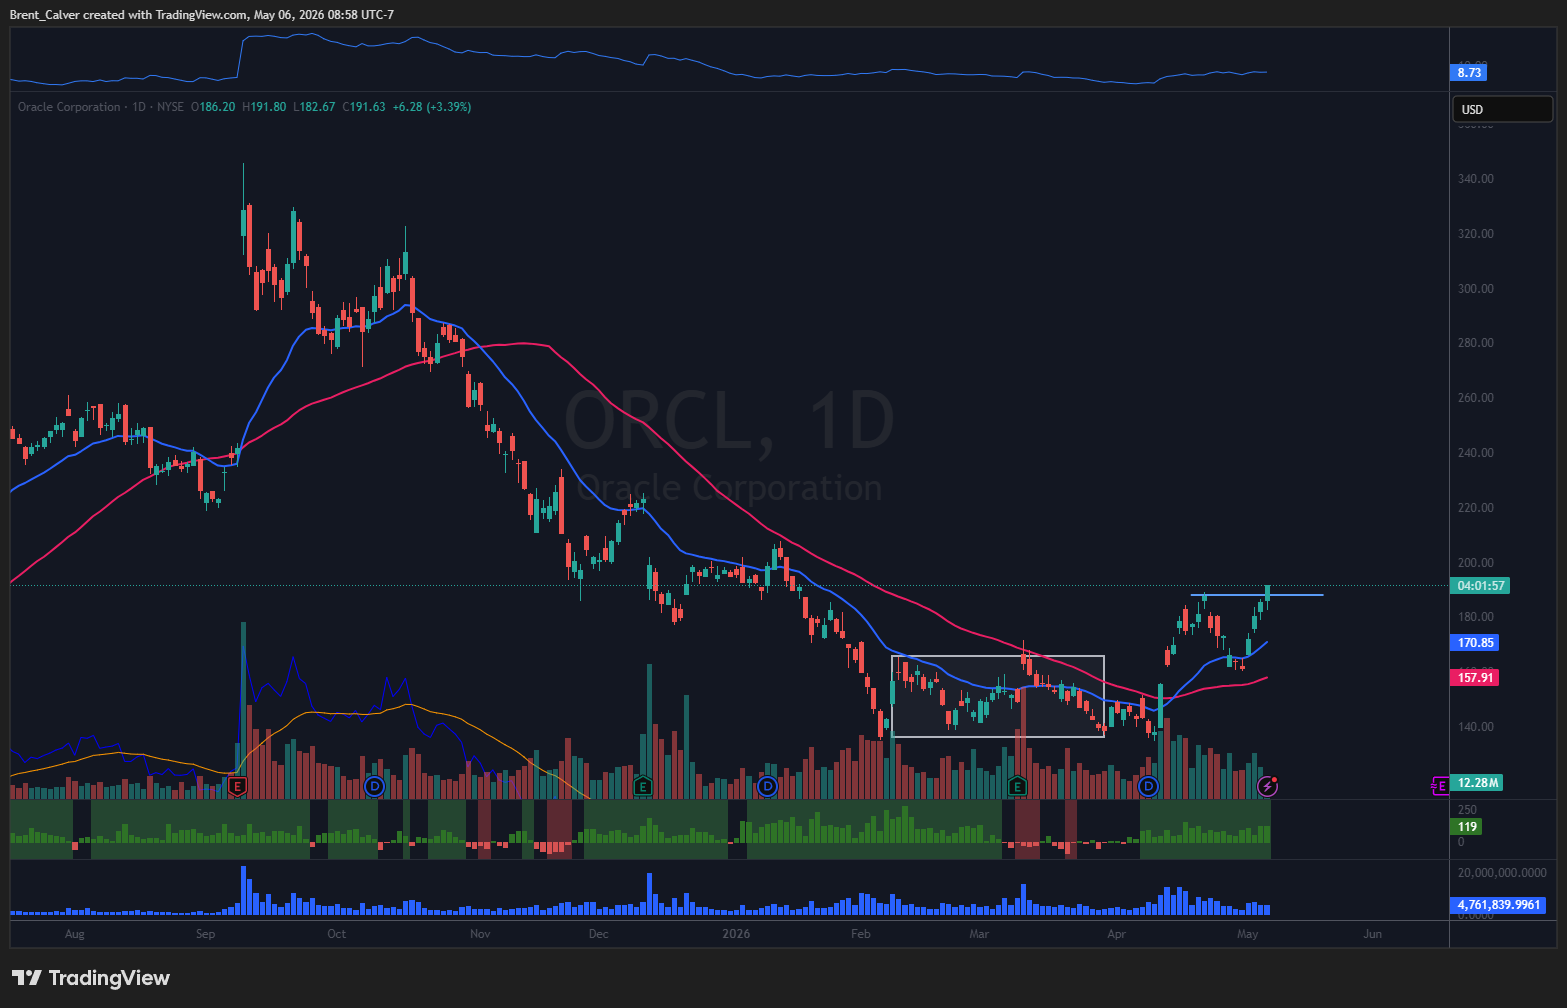Click the green 119 indicator value label
The height and width of the screenshot is (1008, 1567).
tap(1466, 827)
